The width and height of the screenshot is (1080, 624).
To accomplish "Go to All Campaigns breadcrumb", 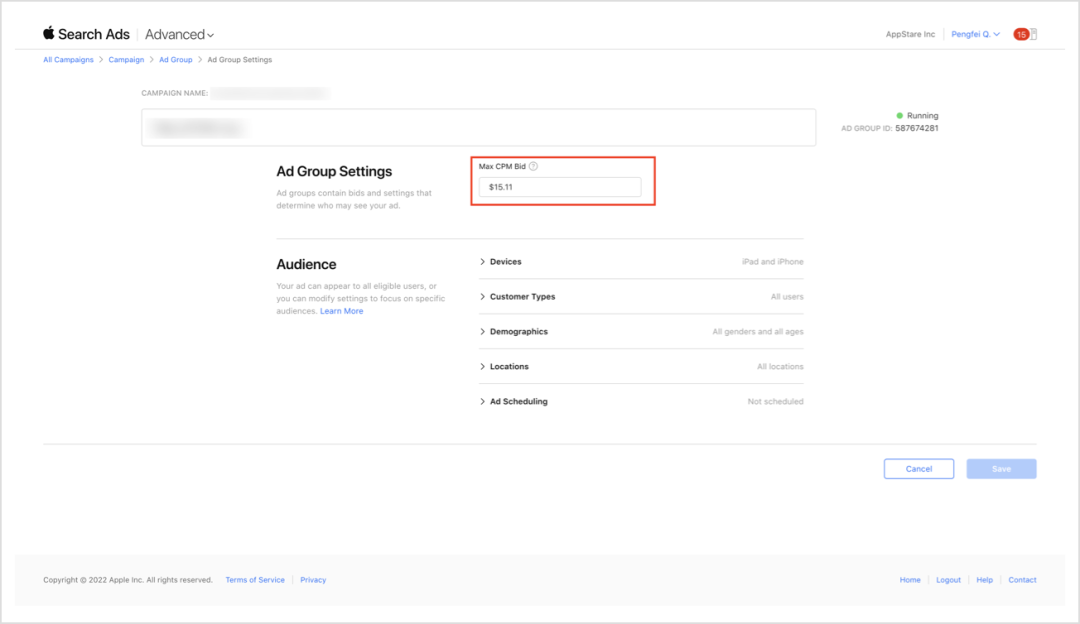I will point(68,60).
